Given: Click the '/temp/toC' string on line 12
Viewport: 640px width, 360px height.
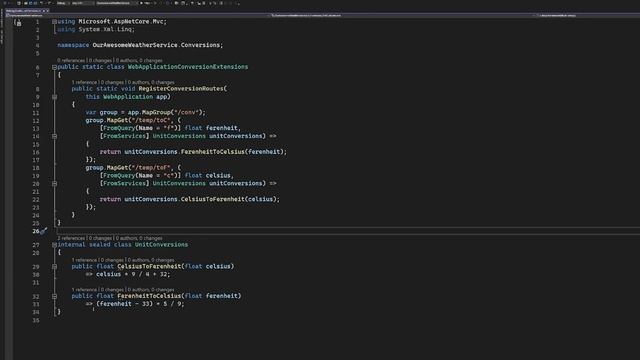Looking at the screenshot, I should (151, 120).
